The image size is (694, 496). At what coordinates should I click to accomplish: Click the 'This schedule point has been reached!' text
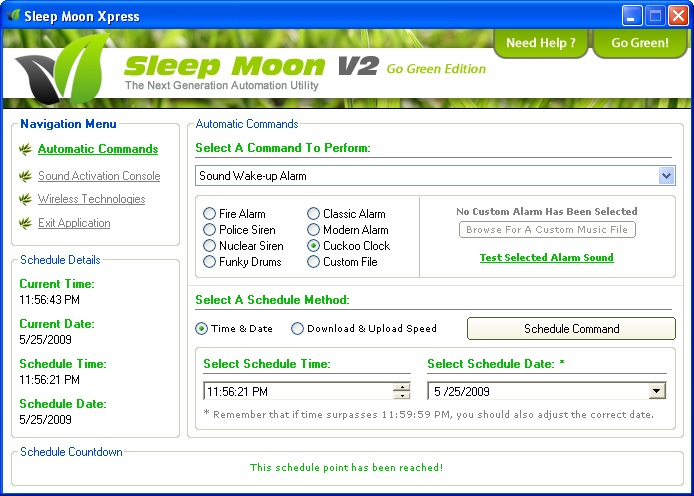[347, 468]
